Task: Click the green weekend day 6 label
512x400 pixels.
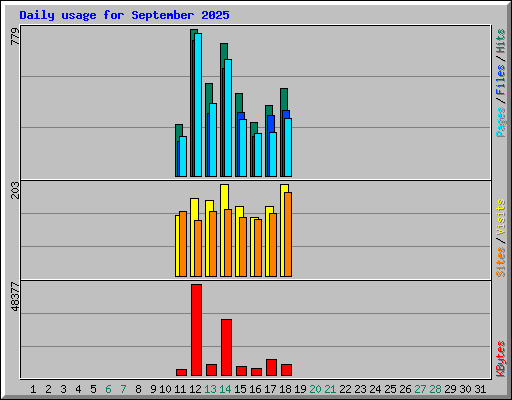Action: (108, 389)
